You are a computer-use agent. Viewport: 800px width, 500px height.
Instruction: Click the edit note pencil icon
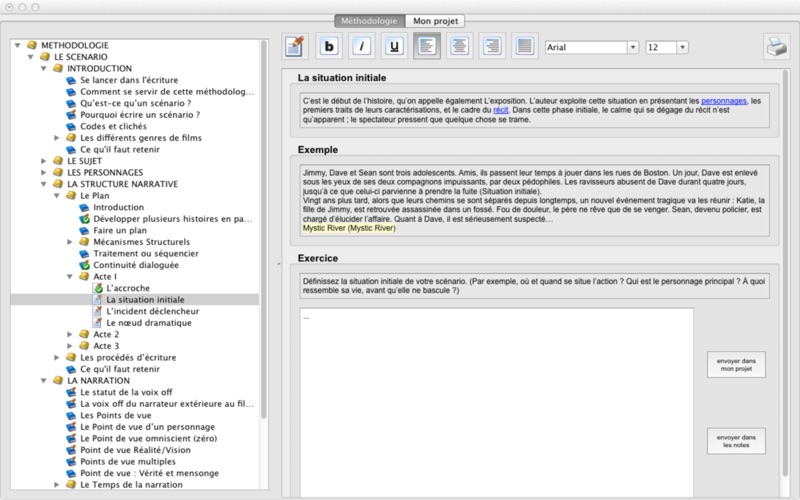pyautogui.click(x=295, y=46)
